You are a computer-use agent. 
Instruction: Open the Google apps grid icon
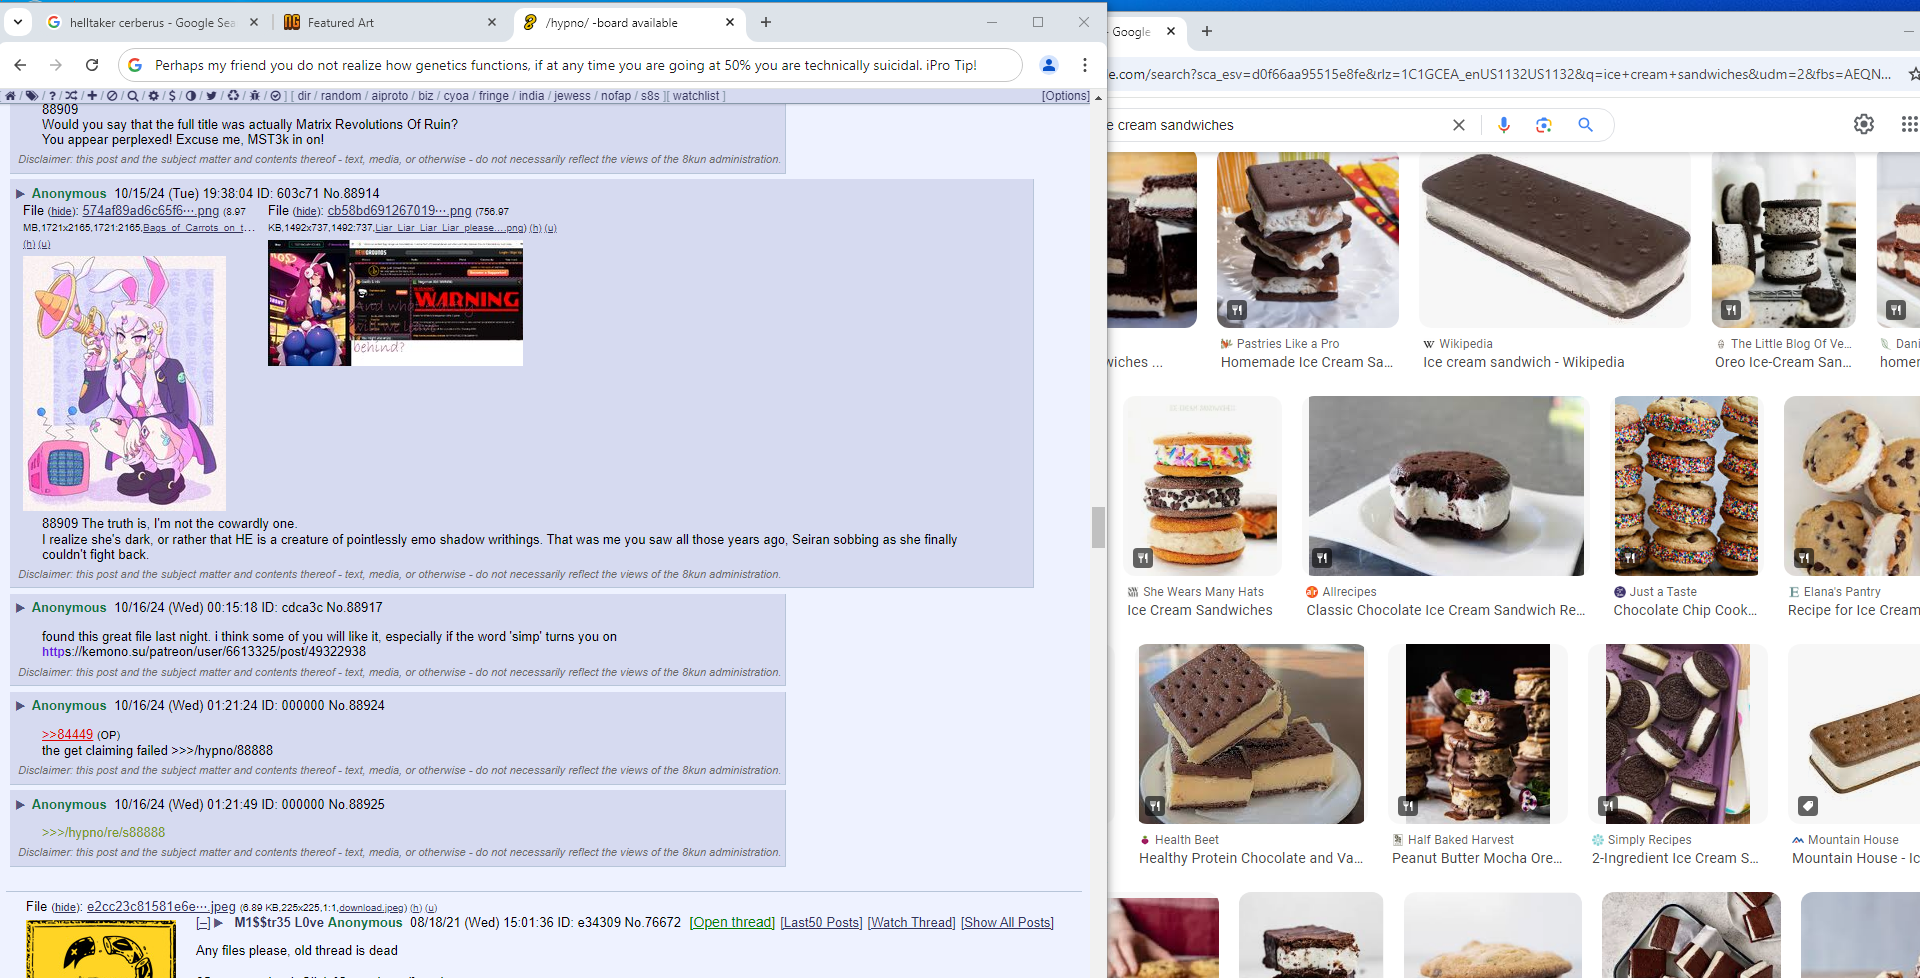click(1909, 124)
